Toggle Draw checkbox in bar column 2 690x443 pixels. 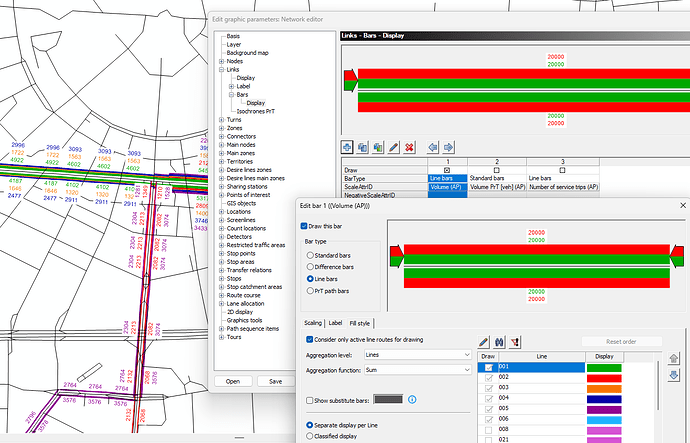(497, 170)
